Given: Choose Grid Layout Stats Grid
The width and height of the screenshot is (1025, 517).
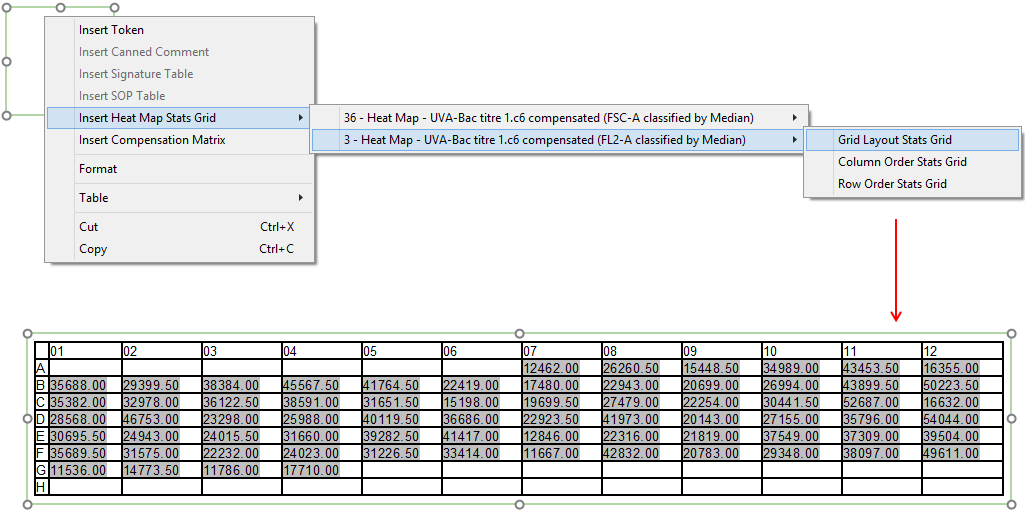Looking at the screenshot, I should point(894,140).
